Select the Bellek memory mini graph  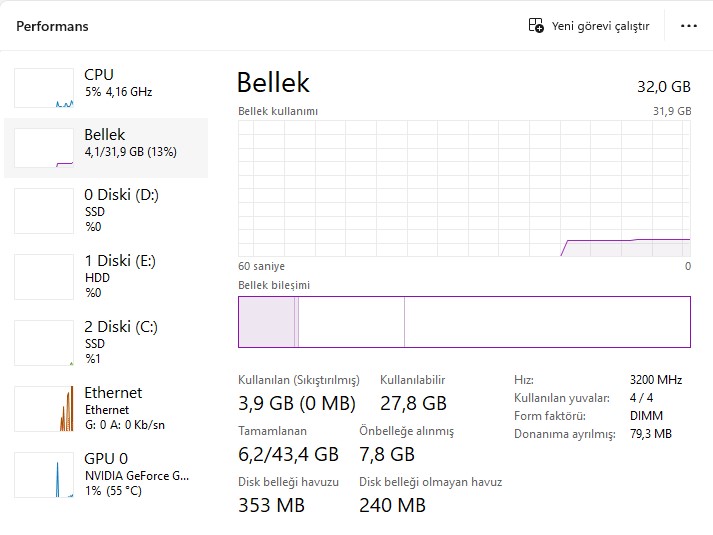pos(44,148)
